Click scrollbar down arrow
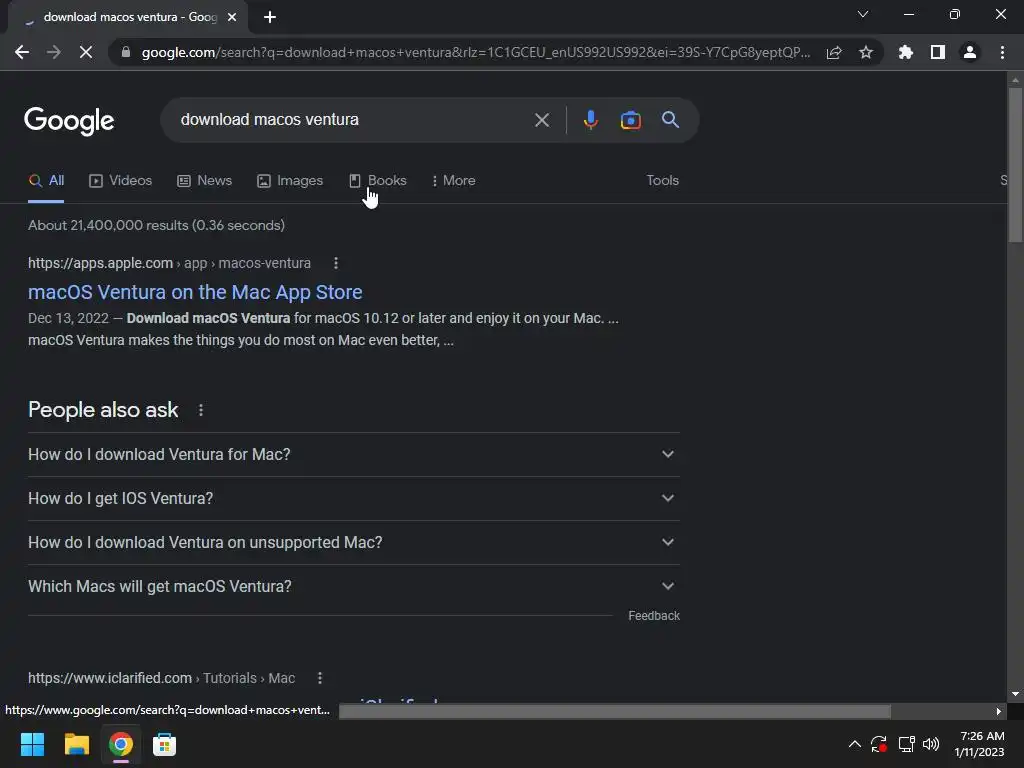 click(x=1015, y=694)
